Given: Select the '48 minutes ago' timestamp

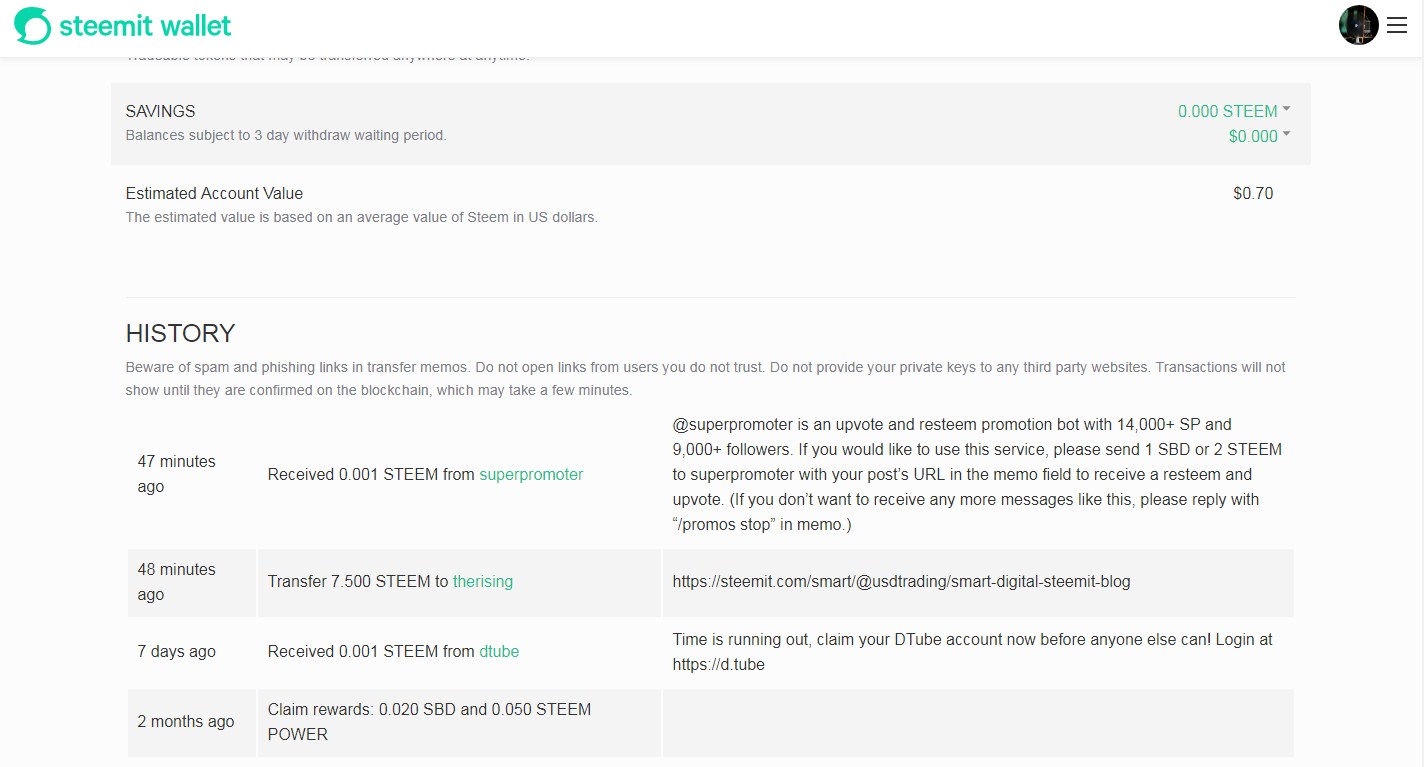Looking at the screenshot, I should (177, 582).
